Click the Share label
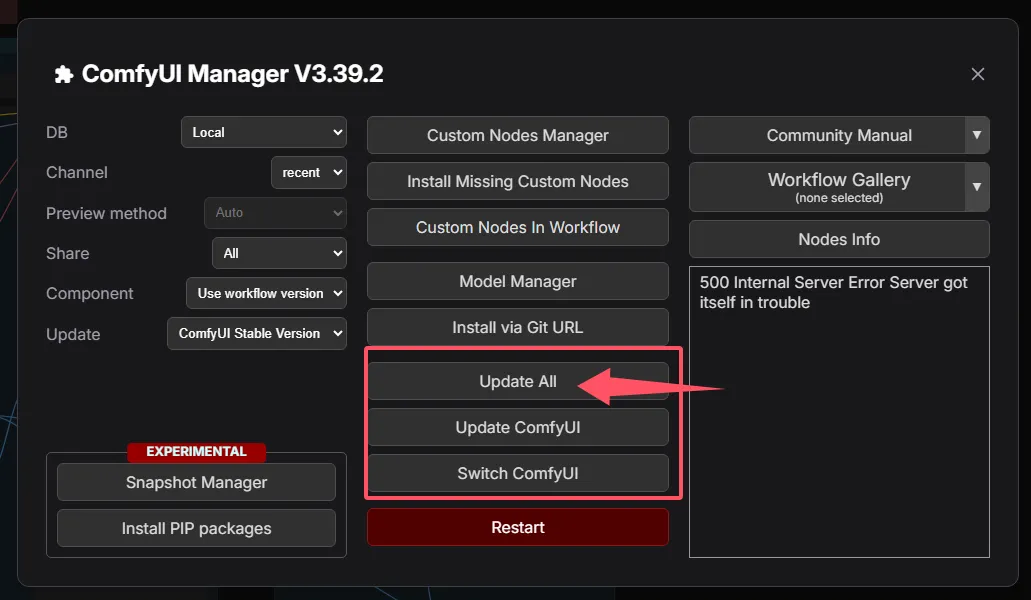Screen dimensions: 1031x600 (67, 253)
